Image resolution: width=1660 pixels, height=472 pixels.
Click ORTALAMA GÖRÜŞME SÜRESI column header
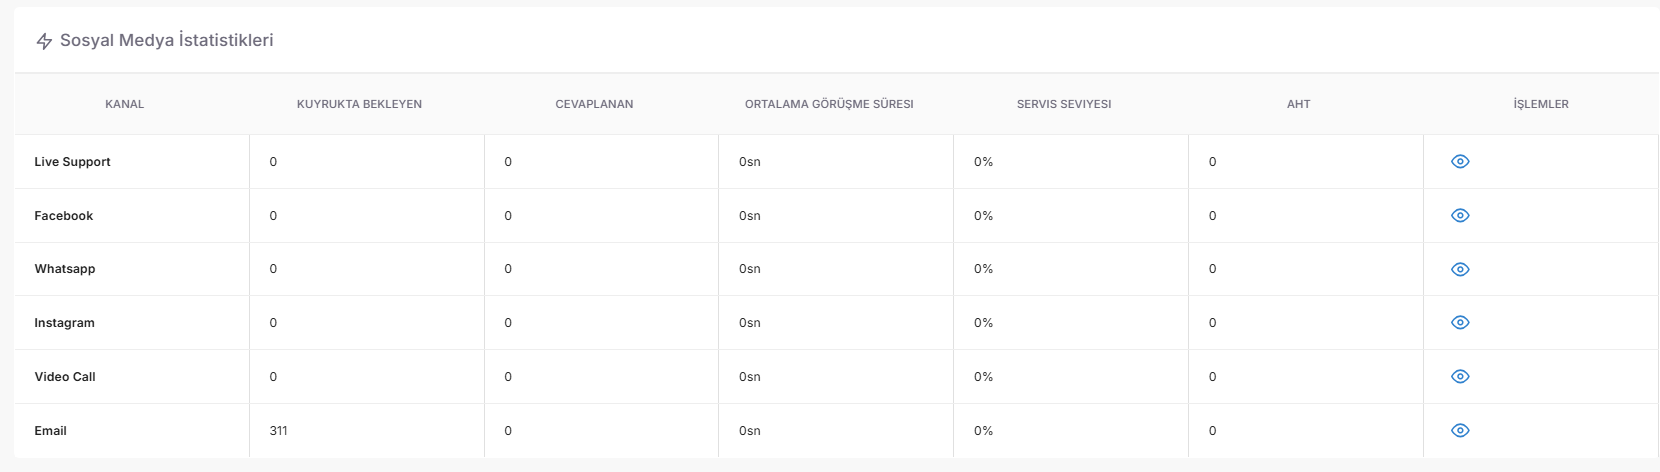pyautogui.click(x=829, y=104)
